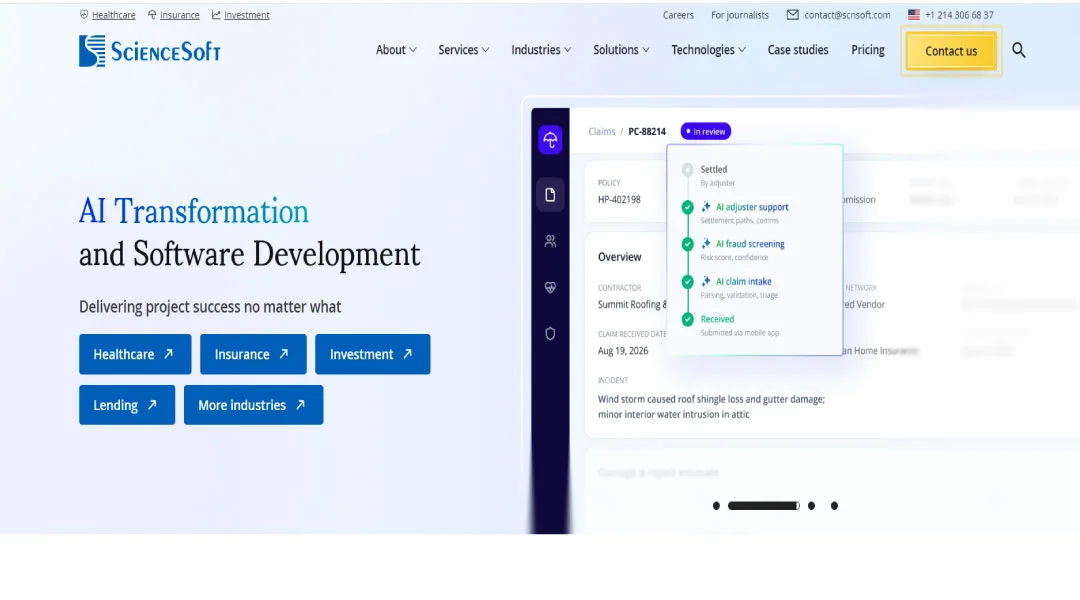
Task: Select the document icon in dark sidebar
Action: [550, 195]
